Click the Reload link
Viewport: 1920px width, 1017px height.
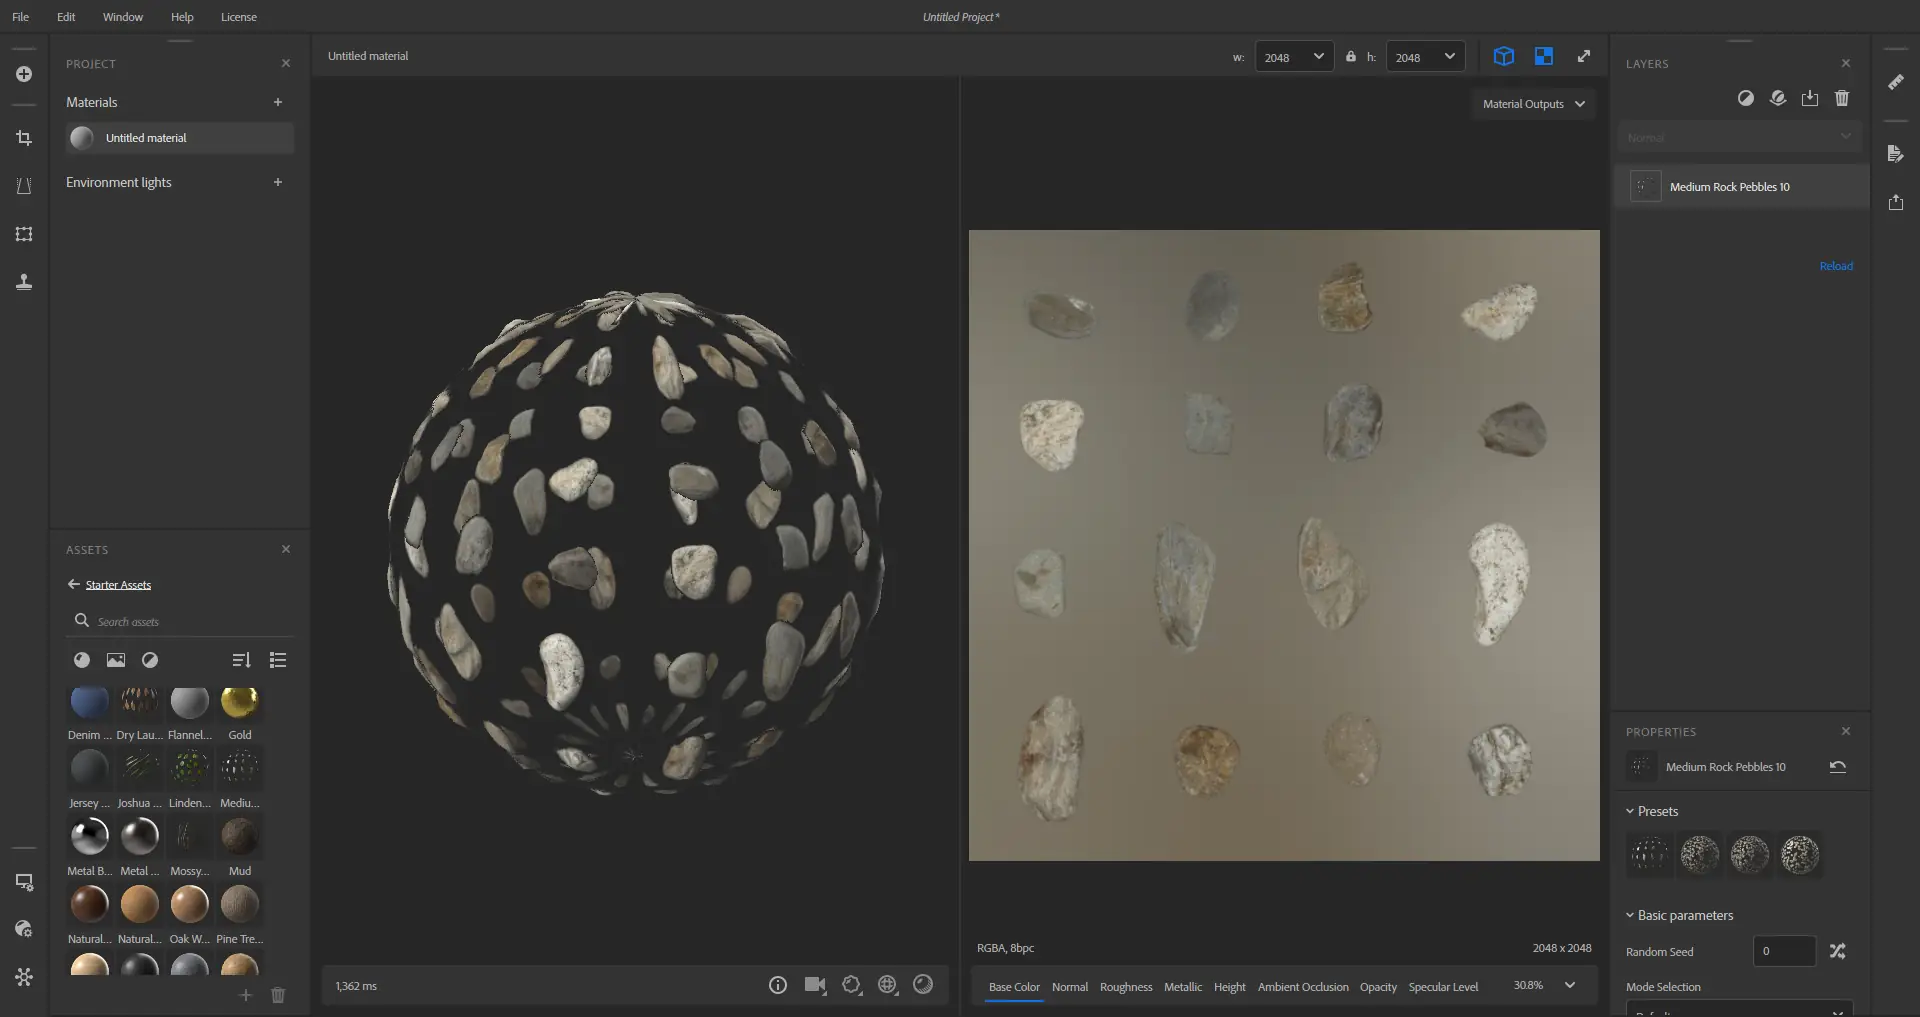[x=1835, y=266]
